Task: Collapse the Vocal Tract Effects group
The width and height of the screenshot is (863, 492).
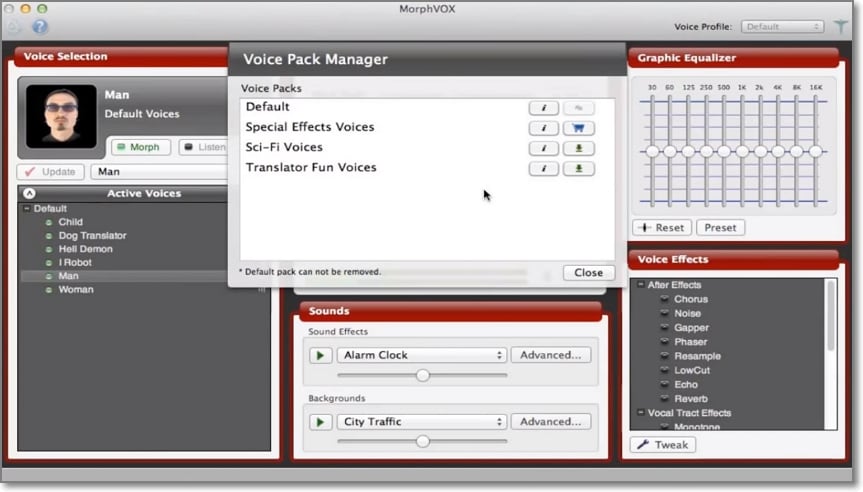Action: [641, 413]
